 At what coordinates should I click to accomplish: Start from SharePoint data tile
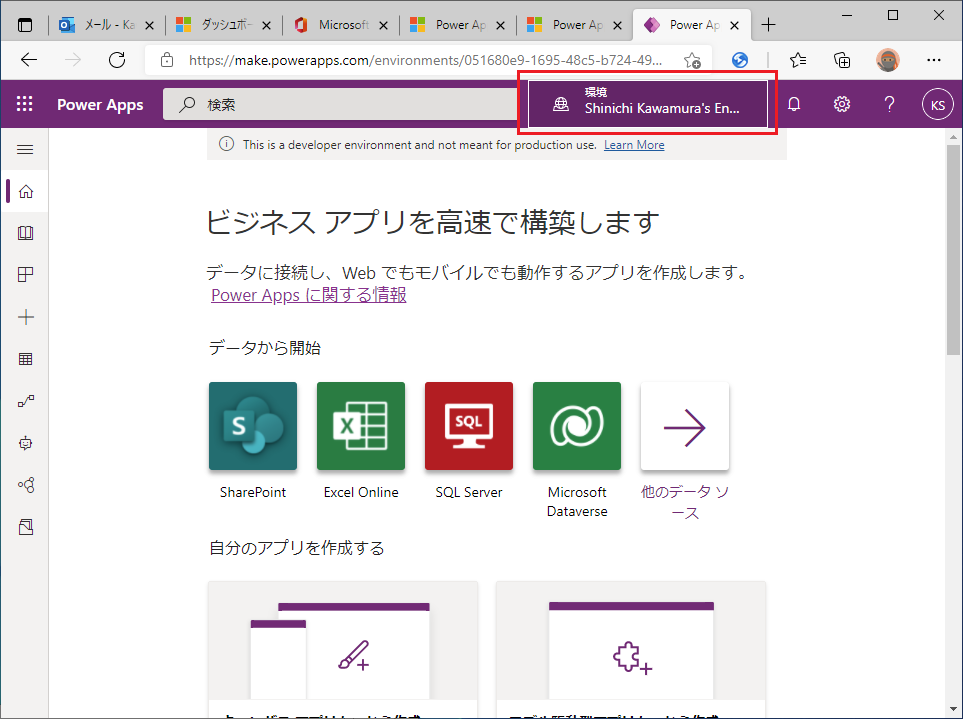(253, 426)
